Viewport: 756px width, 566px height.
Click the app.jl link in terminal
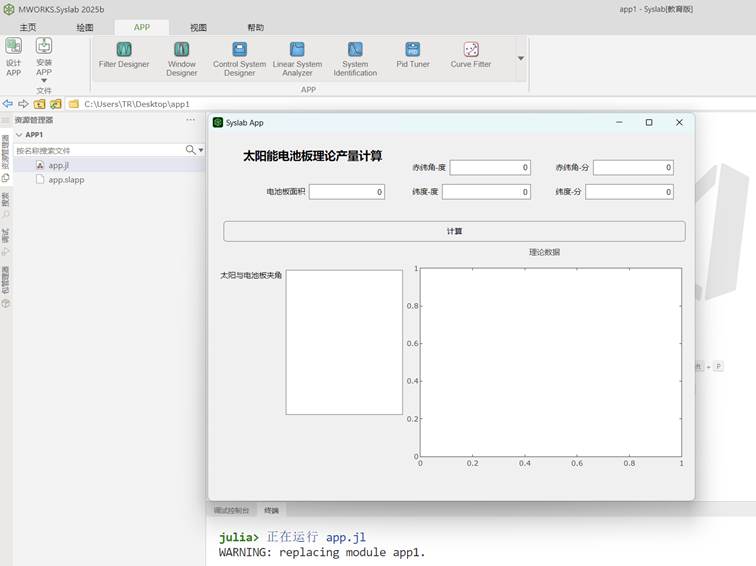[346, 537]
